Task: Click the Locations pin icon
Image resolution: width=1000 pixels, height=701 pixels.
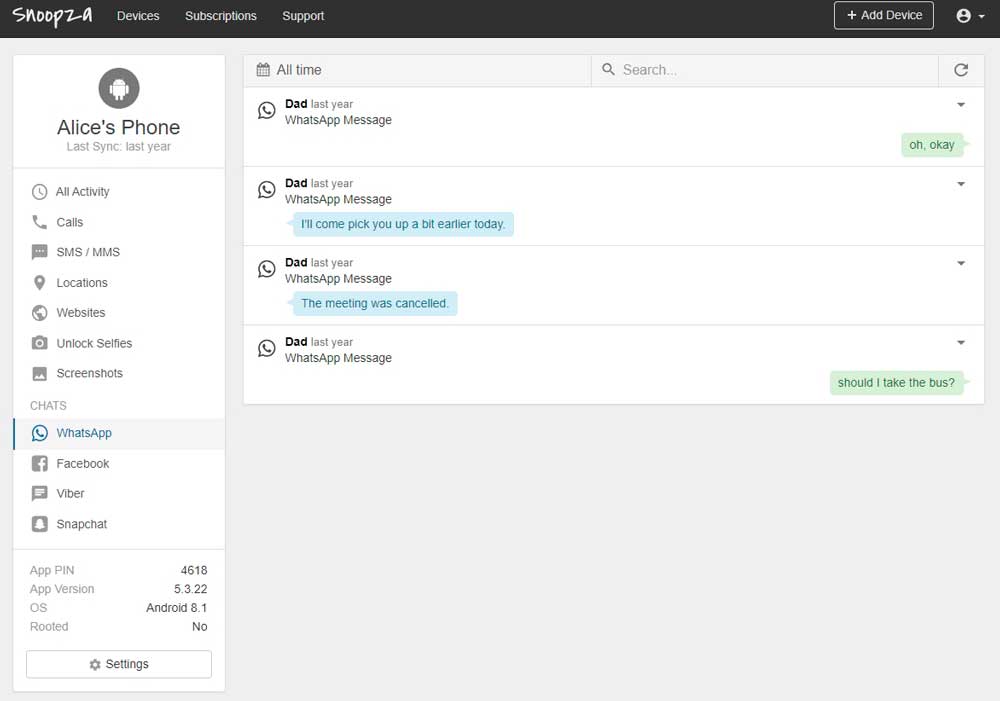Action: coord(40,283)
